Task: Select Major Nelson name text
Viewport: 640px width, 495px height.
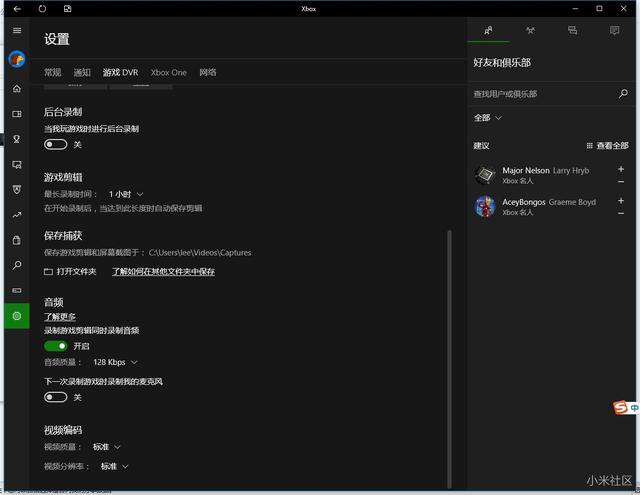Action: [526, 171]
